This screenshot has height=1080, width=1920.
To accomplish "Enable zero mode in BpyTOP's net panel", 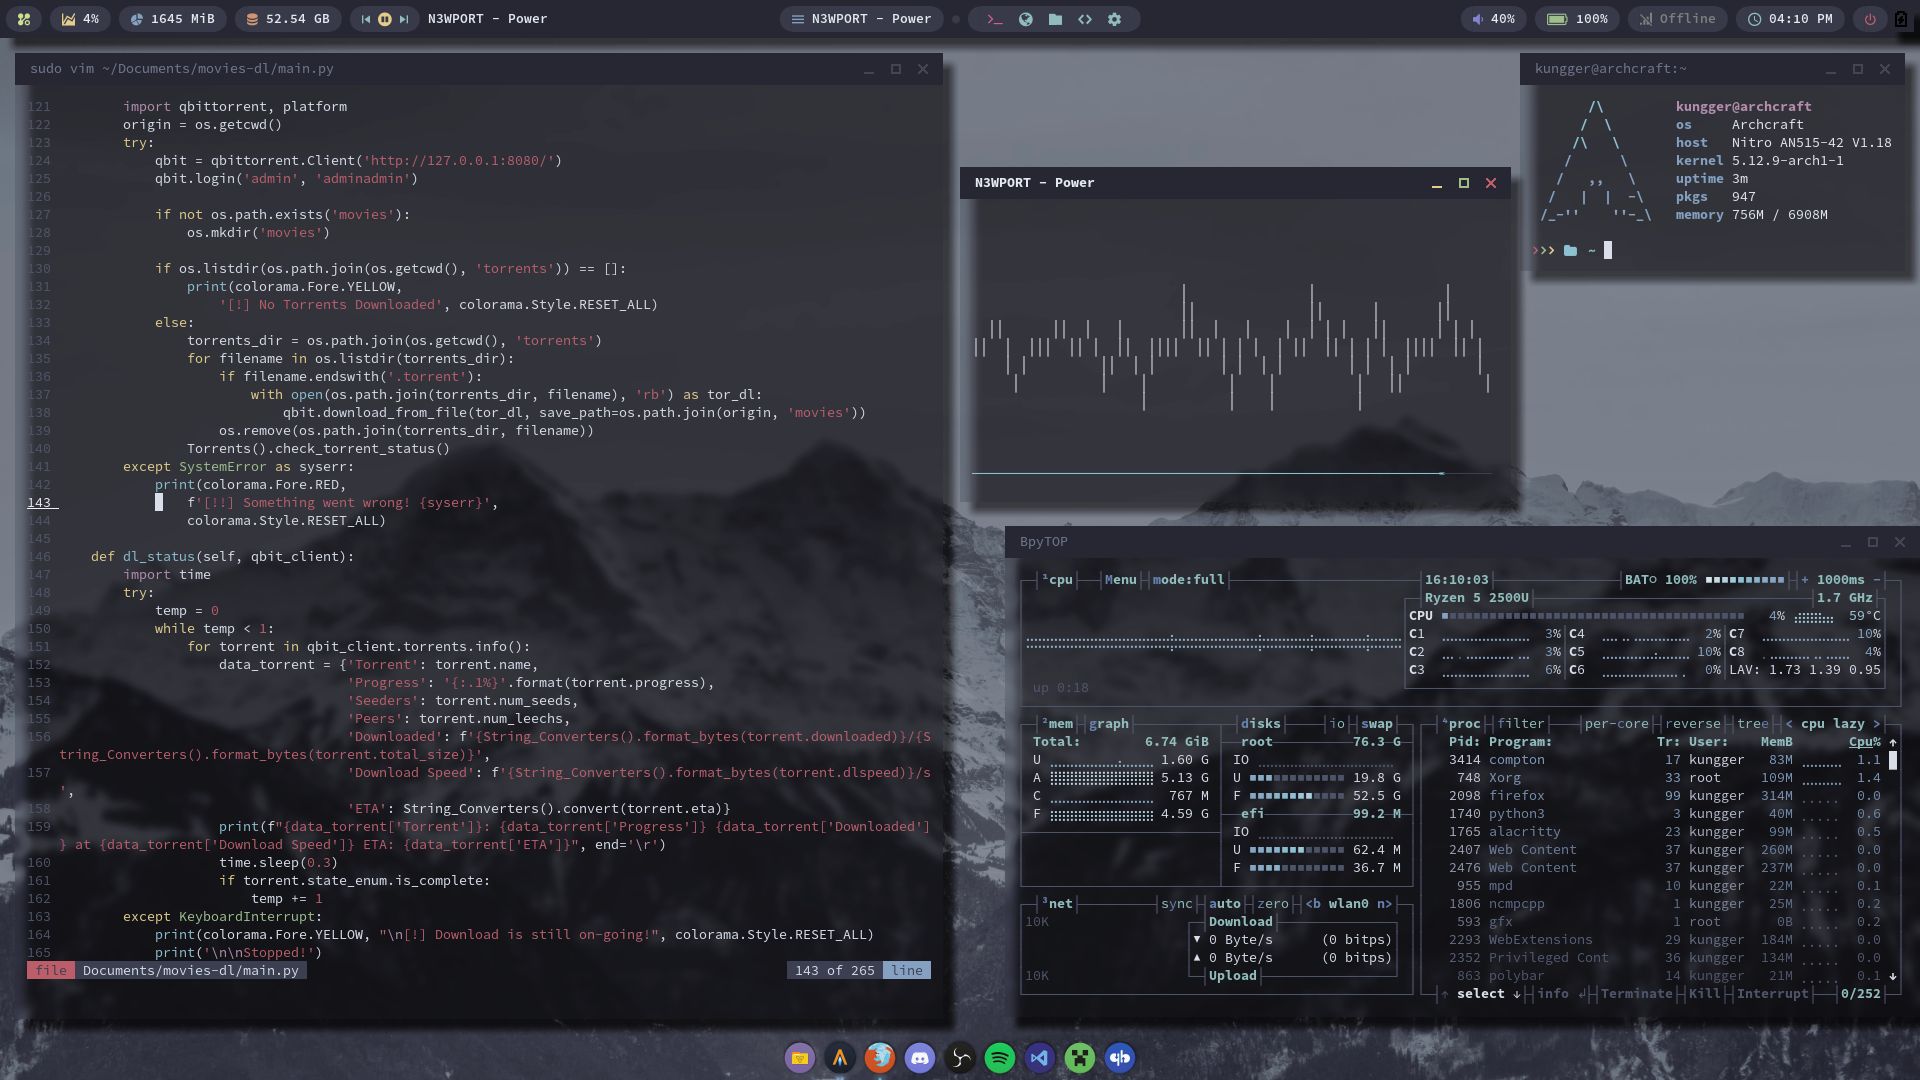I will point(1272,903).
